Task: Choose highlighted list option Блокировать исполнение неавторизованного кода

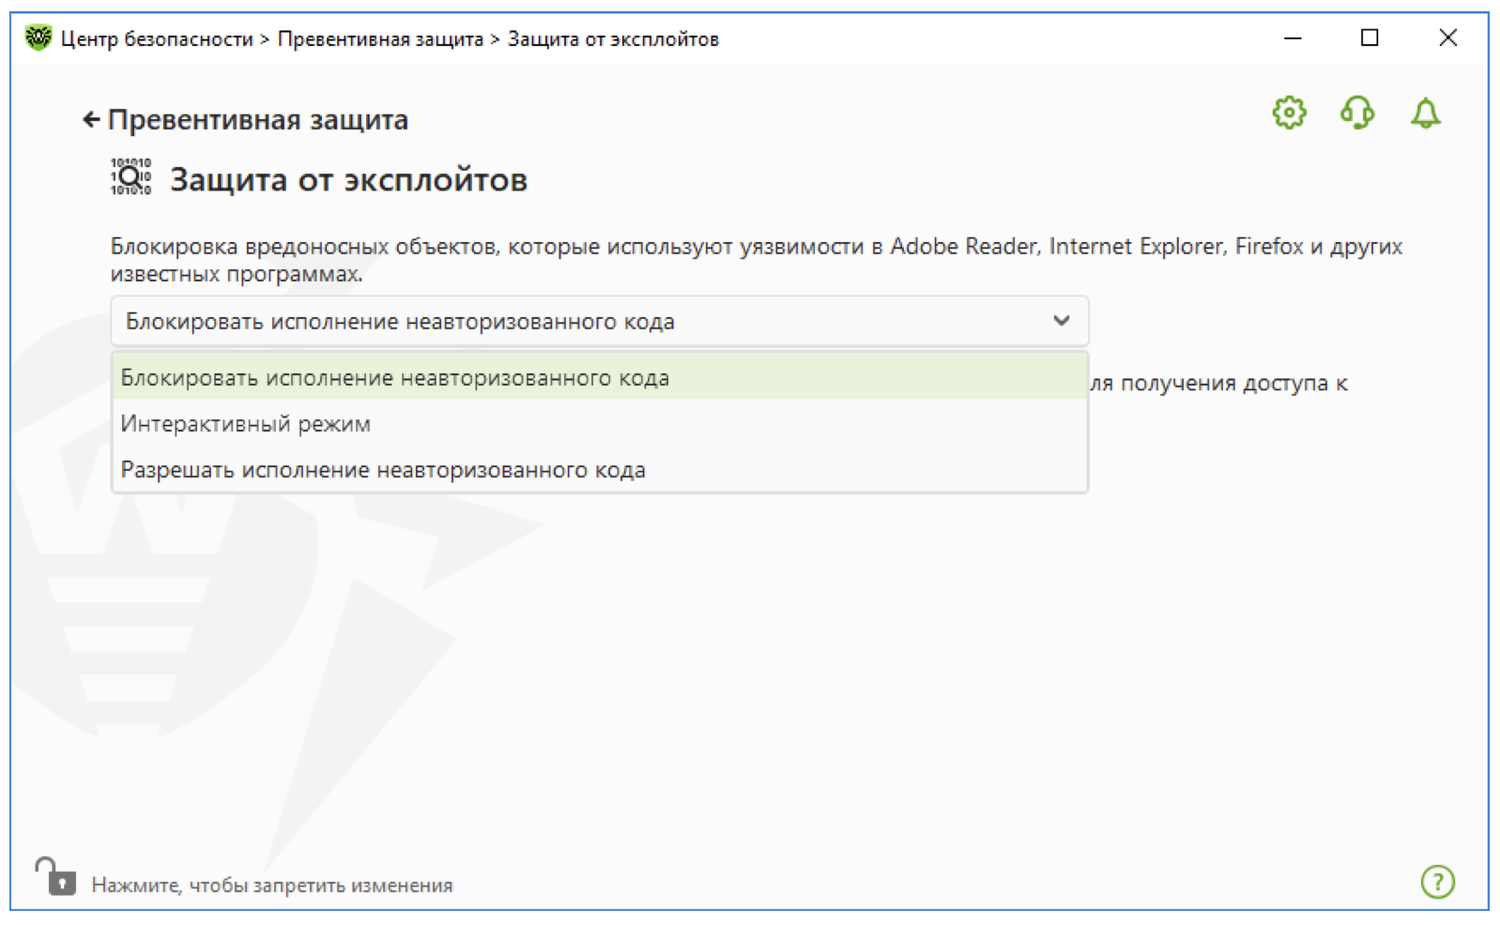Action: [x=395, y=378]
